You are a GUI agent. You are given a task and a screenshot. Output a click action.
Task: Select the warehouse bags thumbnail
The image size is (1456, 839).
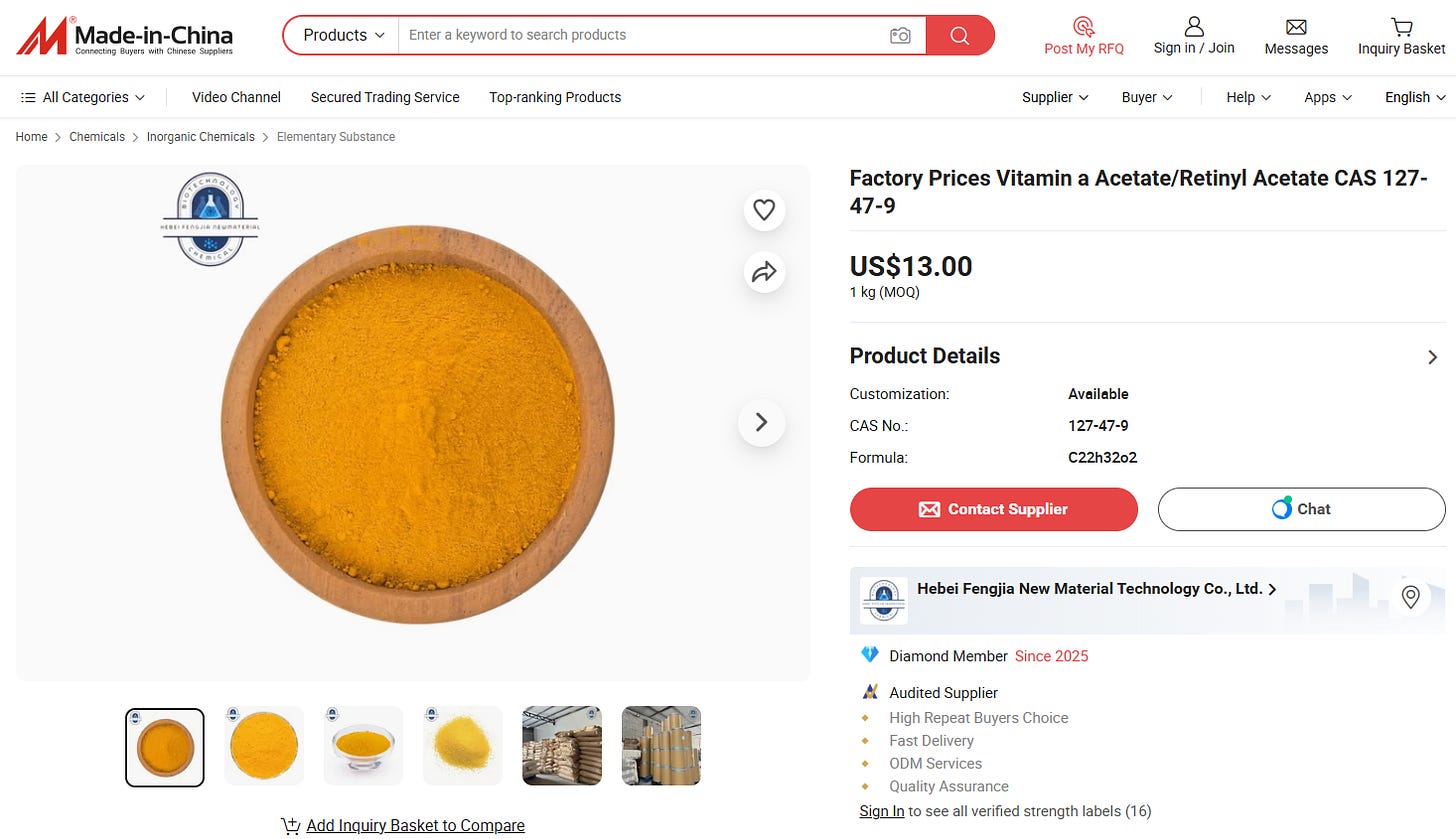click(562, 746)
